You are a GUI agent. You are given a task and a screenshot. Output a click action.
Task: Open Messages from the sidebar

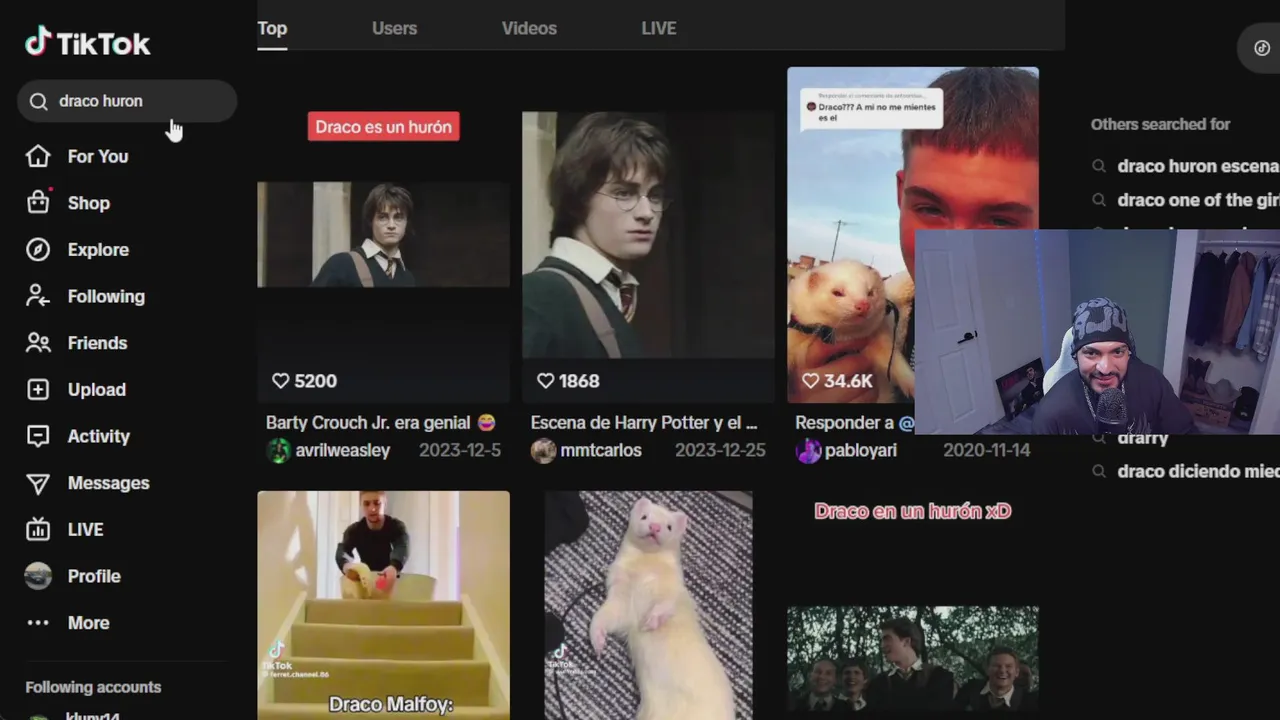tap(108, 483)
